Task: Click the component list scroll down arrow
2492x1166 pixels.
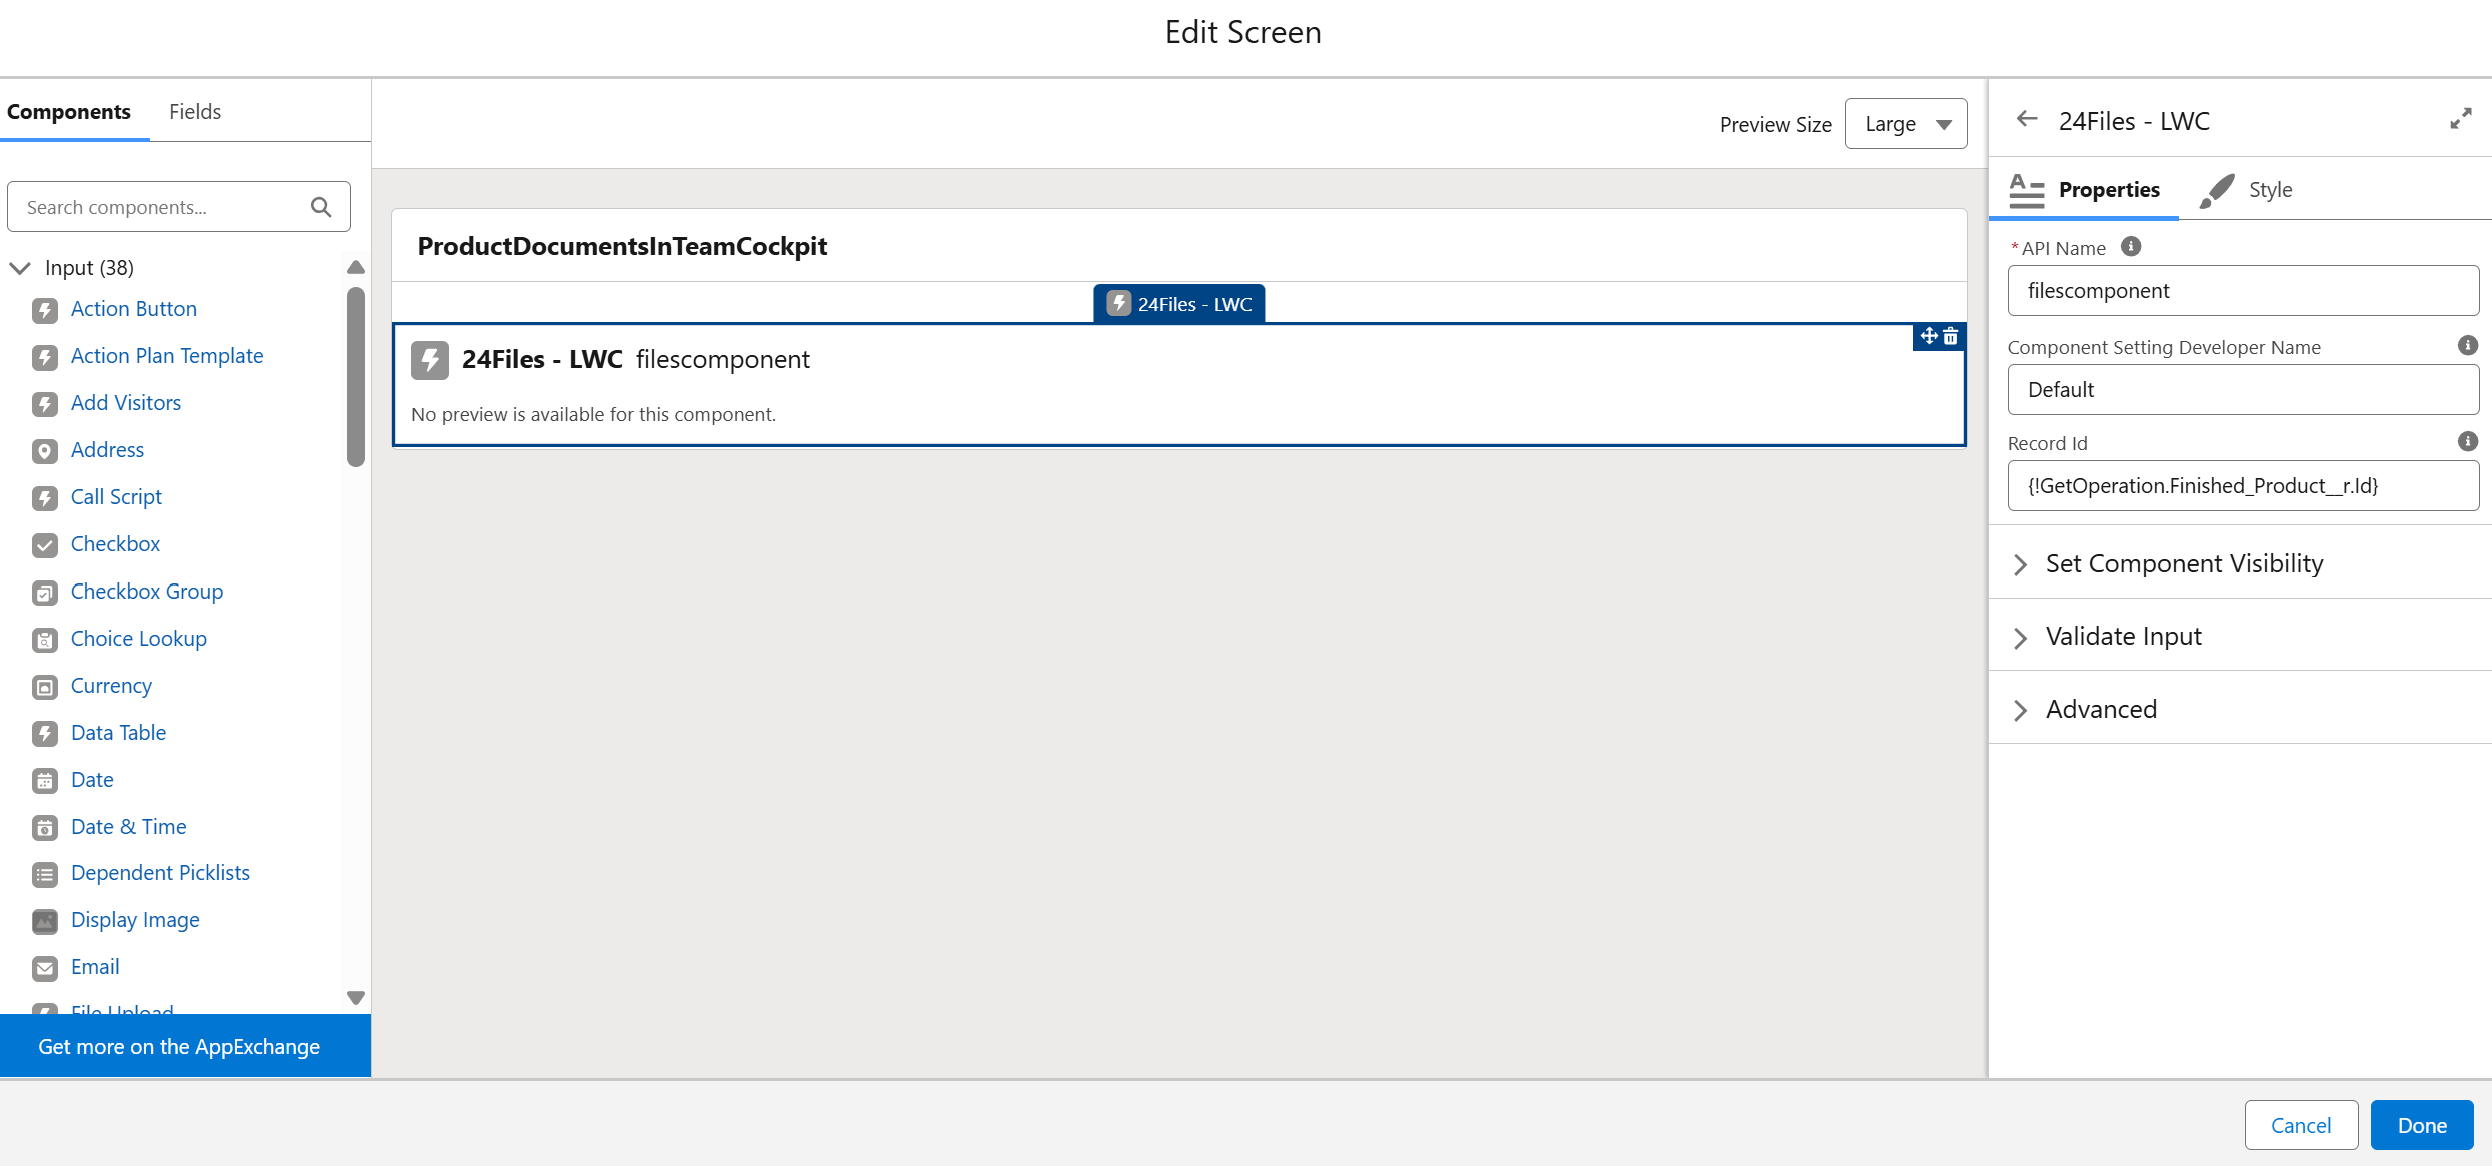Action: [x=356, y=998]
